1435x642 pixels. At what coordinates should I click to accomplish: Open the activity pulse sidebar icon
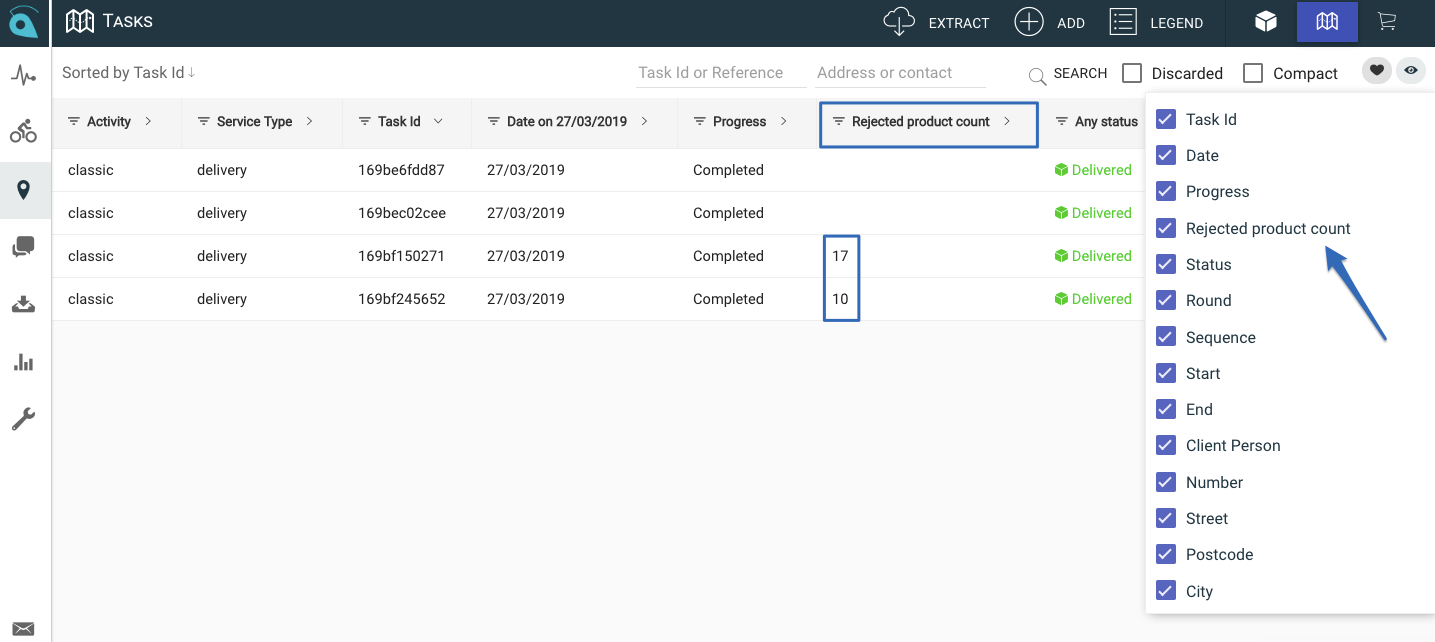(24, 75)
